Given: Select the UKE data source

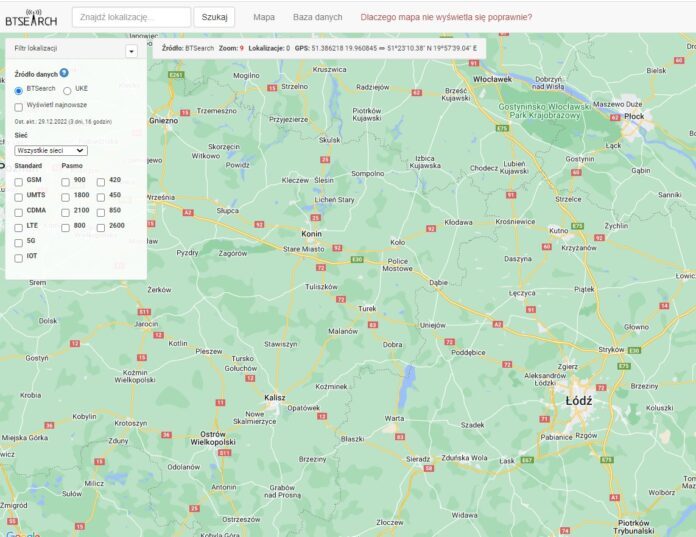Looking at the screenshot, I should [x=67, y=89].
